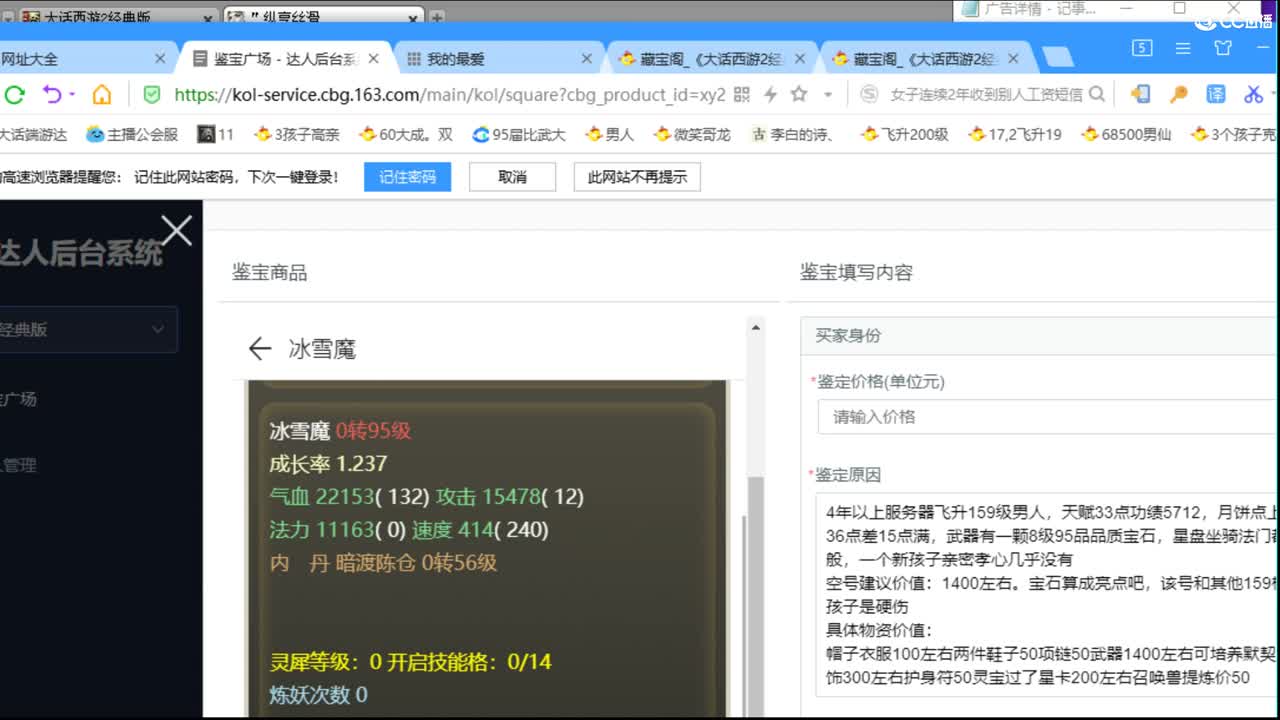
Task: Click the 取消 button in password prompt
Action: tap(512, 177)
